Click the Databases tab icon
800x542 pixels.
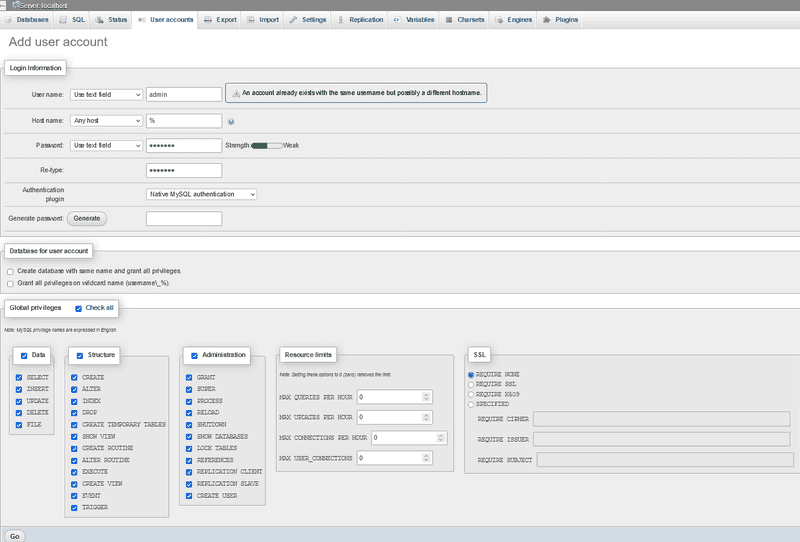point(8,20)
